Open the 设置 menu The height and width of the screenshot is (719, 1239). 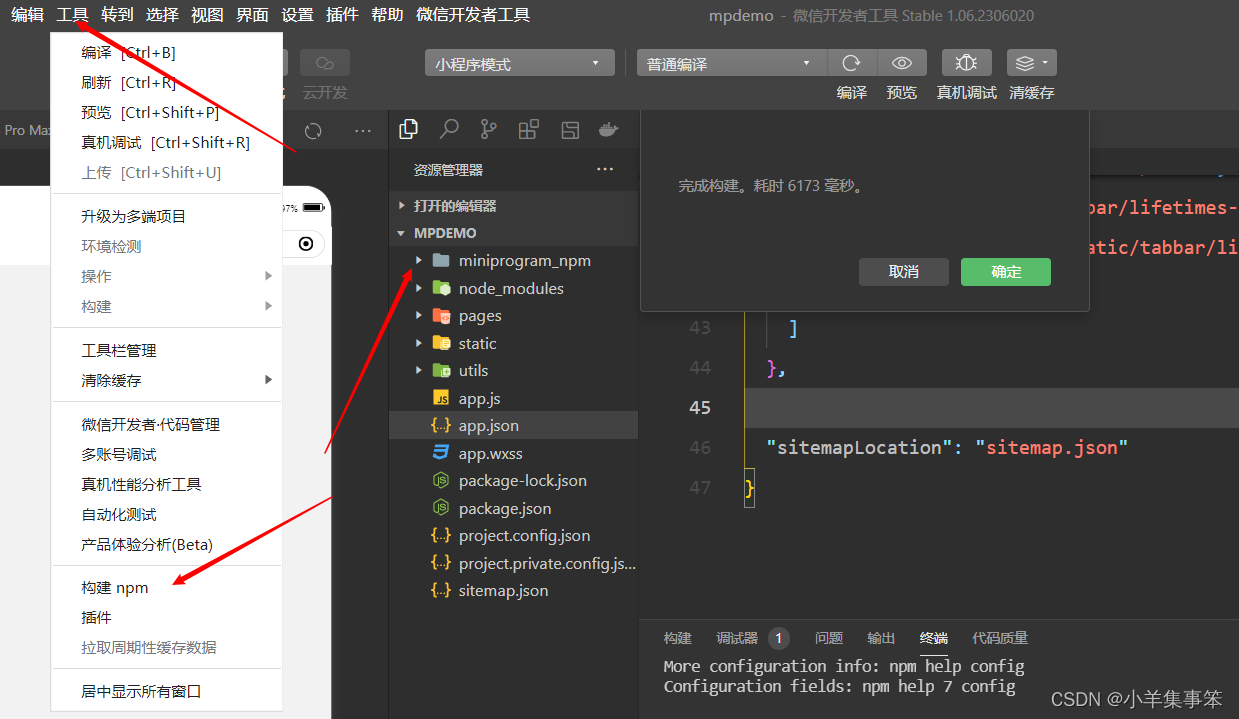pyautogui.click(x=297, y=14)
